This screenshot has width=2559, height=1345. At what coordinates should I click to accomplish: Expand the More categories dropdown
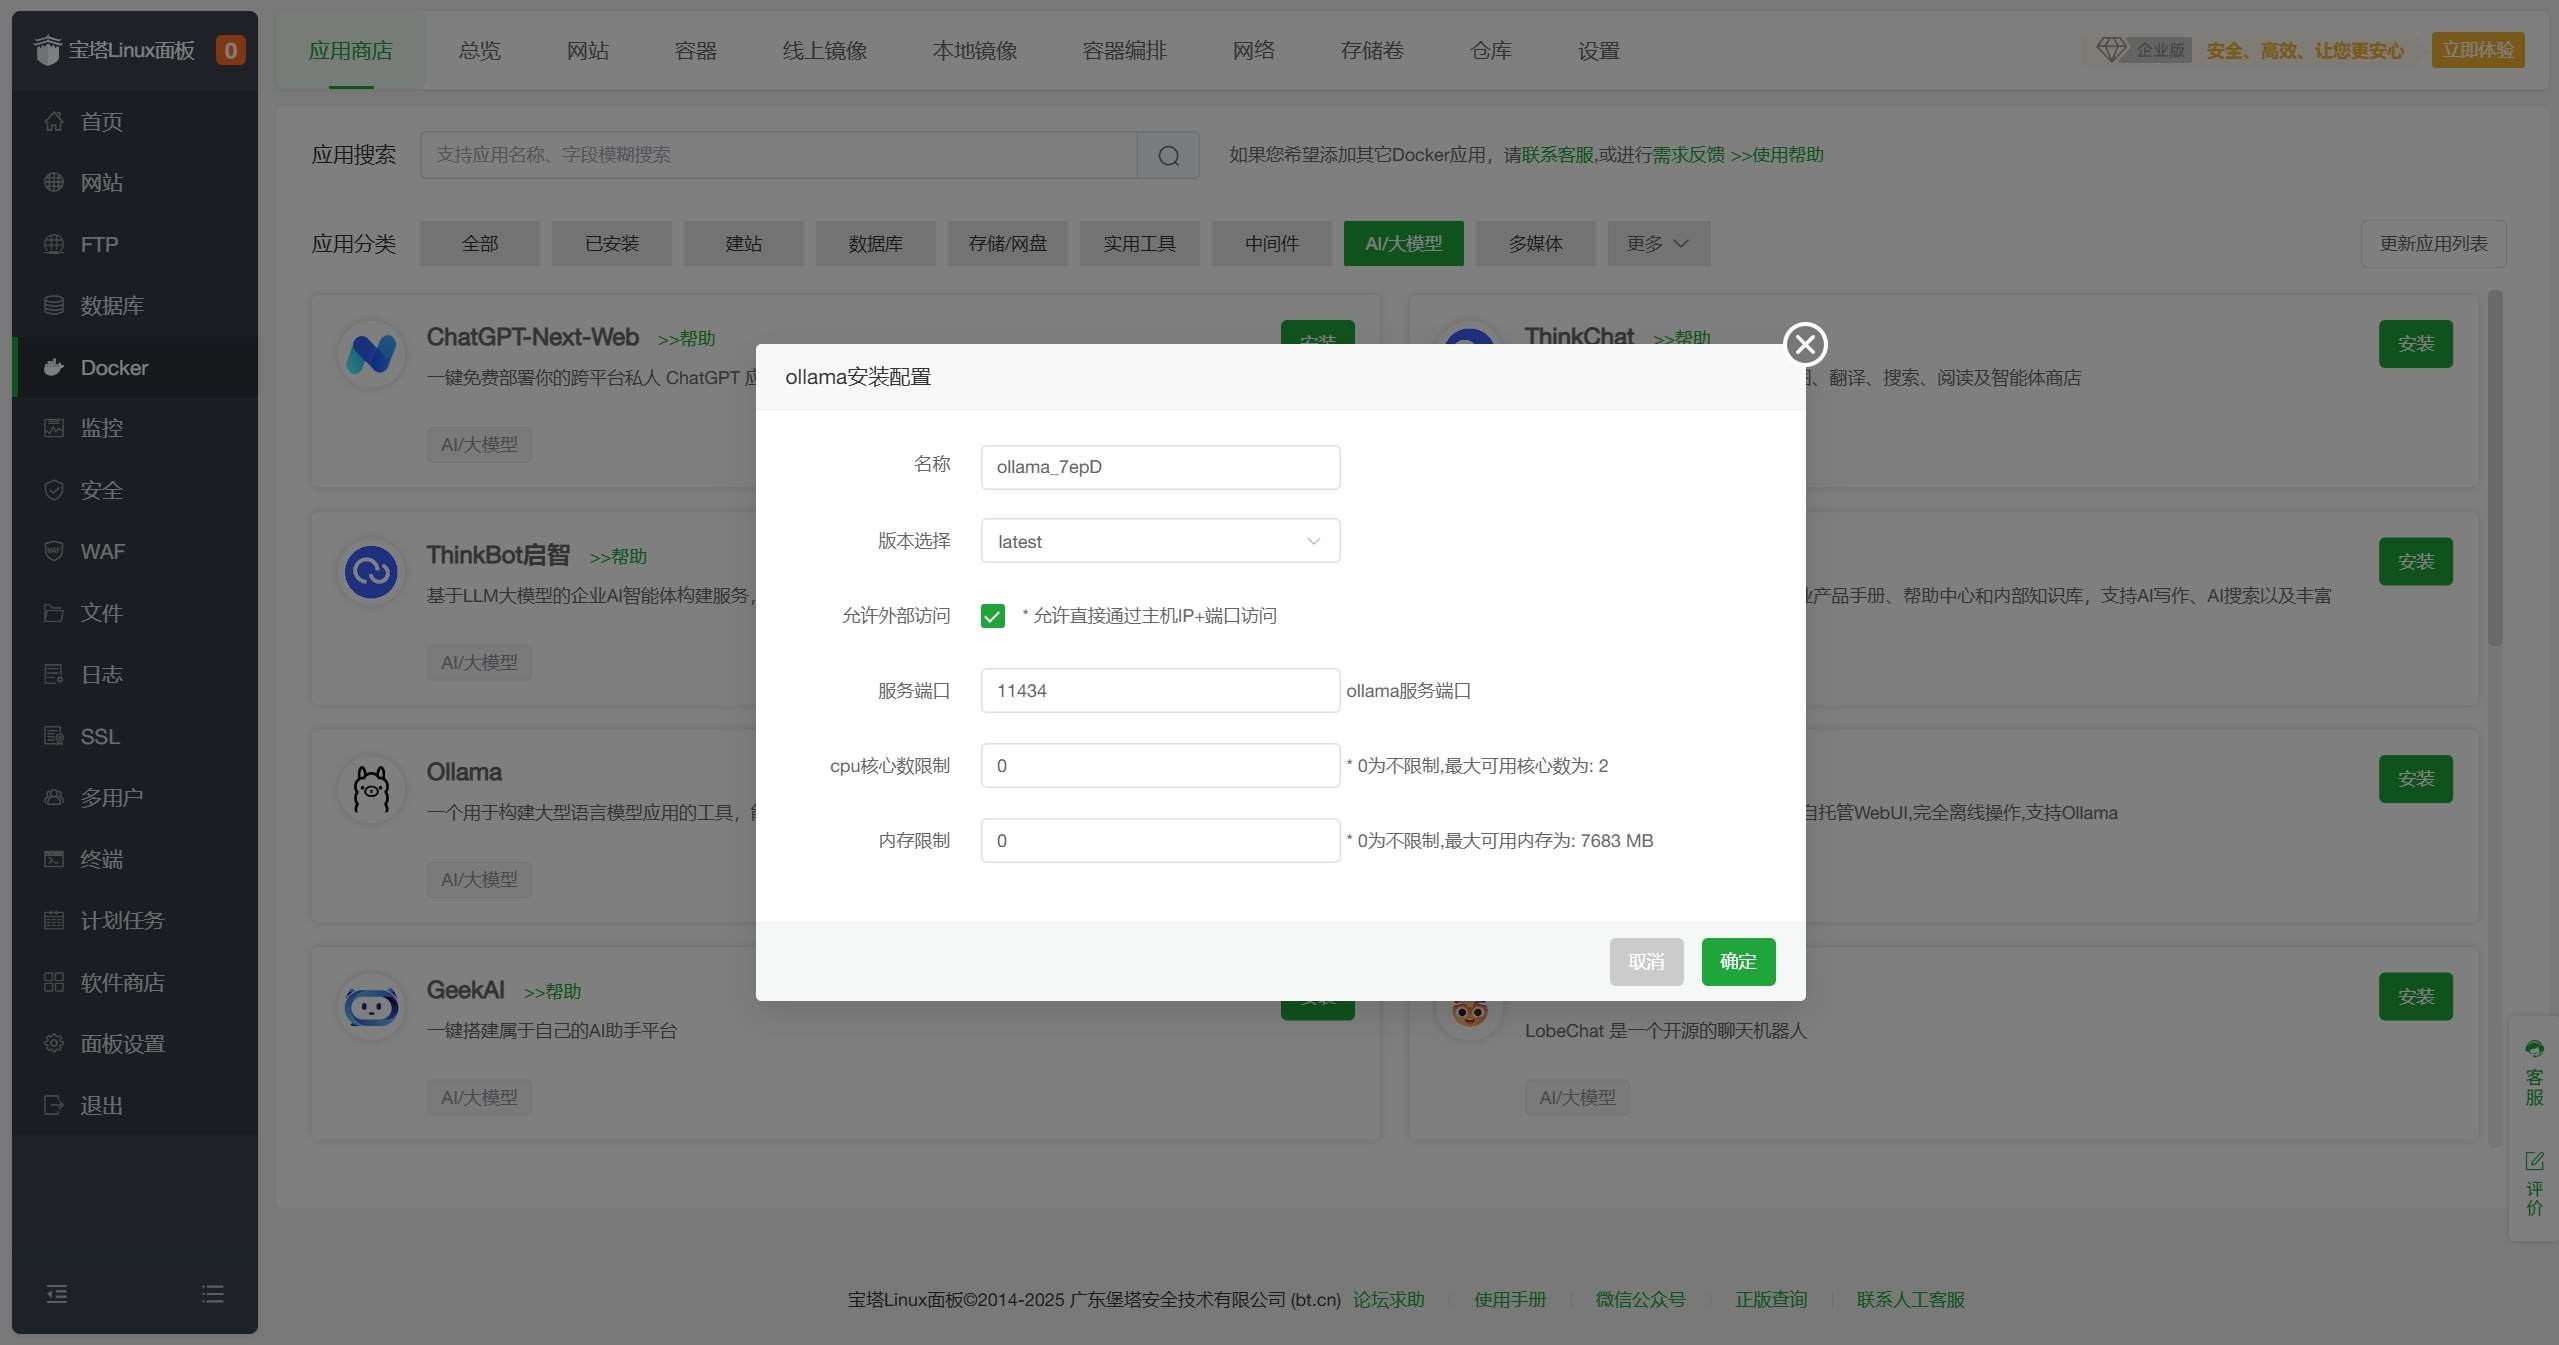pos(1658,244)
